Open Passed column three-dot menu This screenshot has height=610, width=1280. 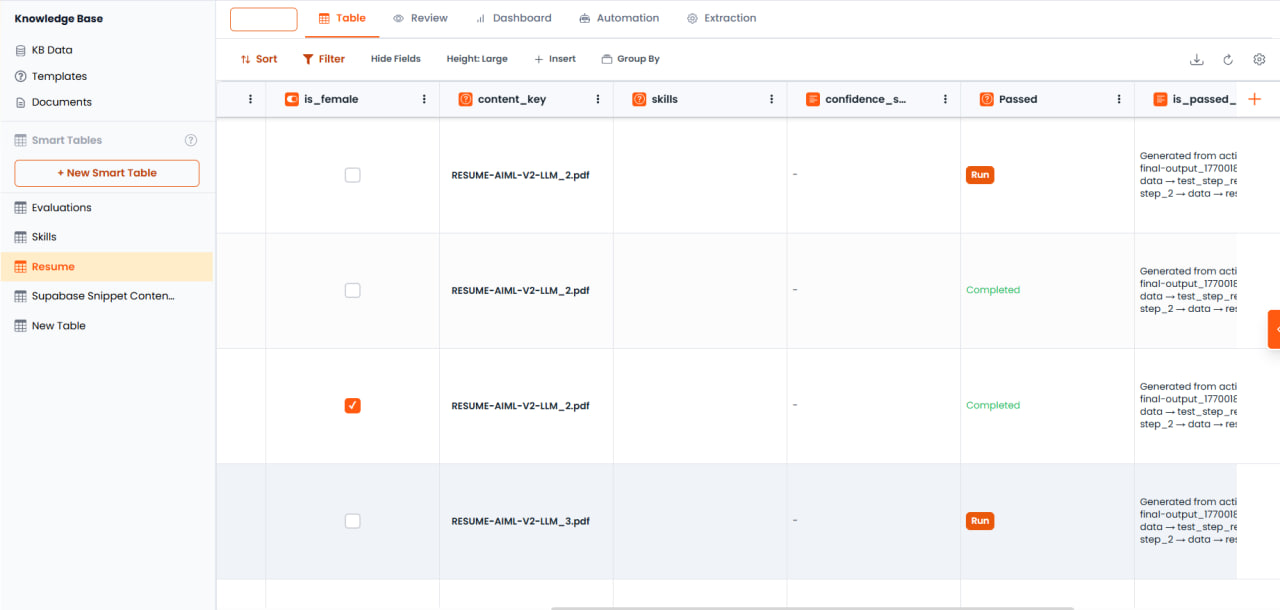tap(1119, 99)
